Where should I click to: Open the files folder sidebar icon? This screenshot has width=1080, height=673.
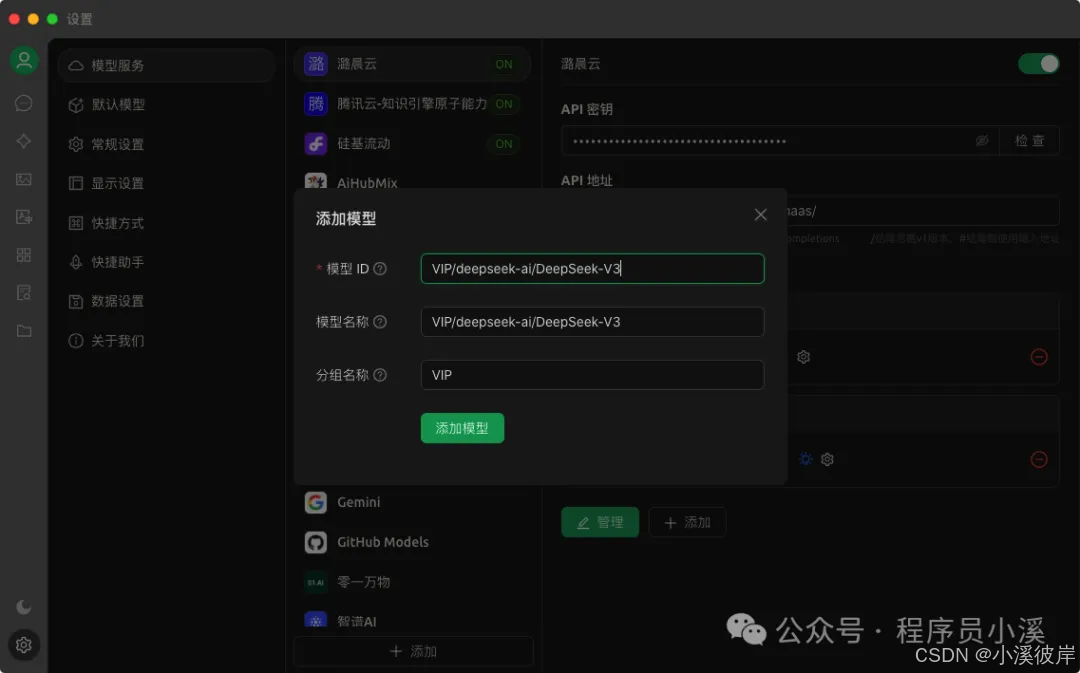(23, 331)
